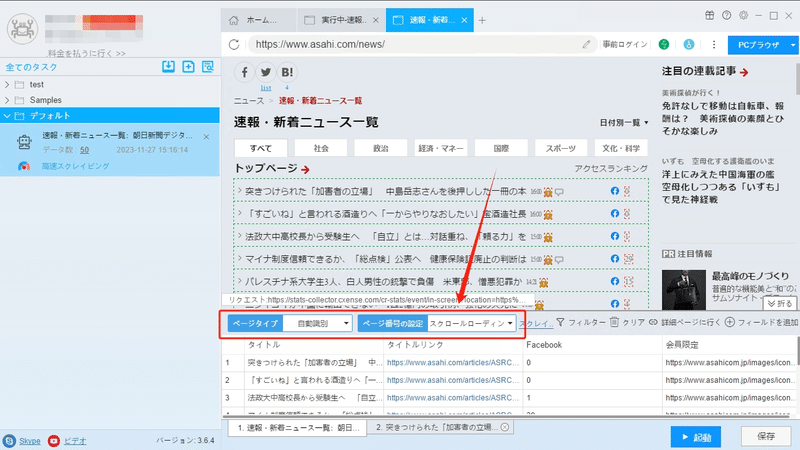800x450 pixels.
Task: Click the import task icon in sidebar header
Action: tap(168, 66)
